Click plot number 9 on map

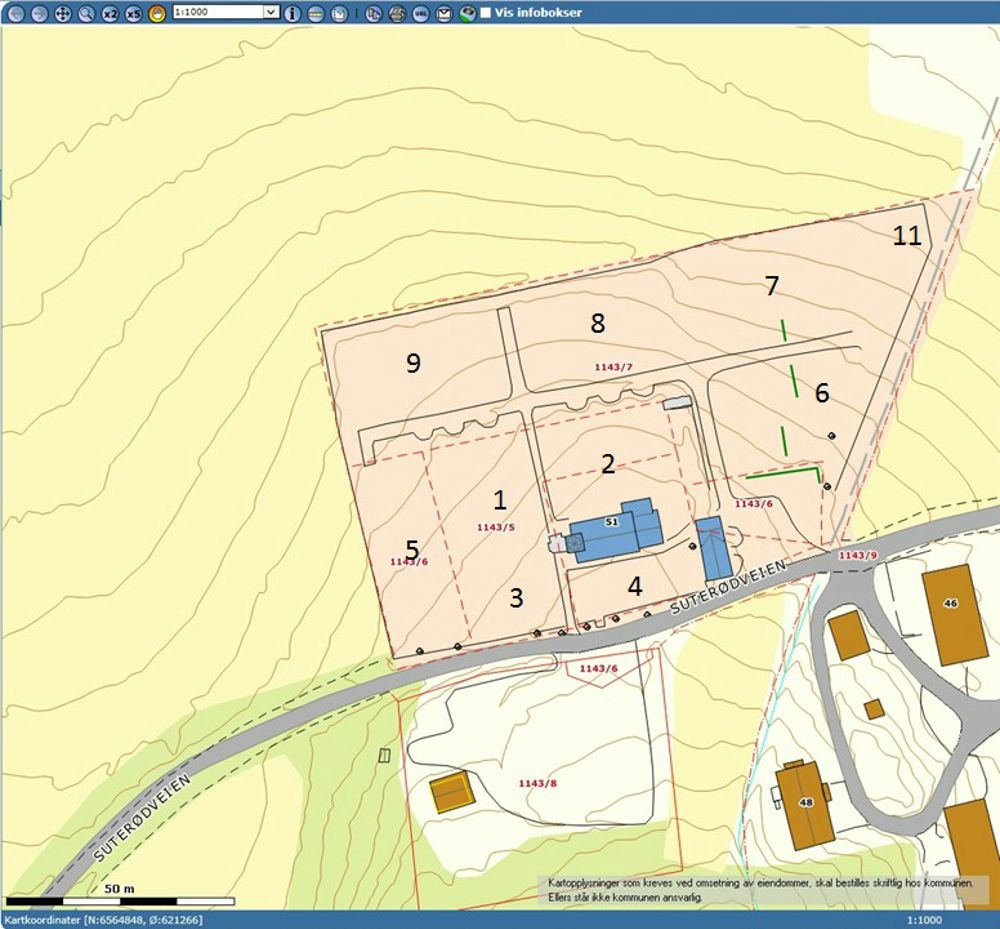[413, 363]
